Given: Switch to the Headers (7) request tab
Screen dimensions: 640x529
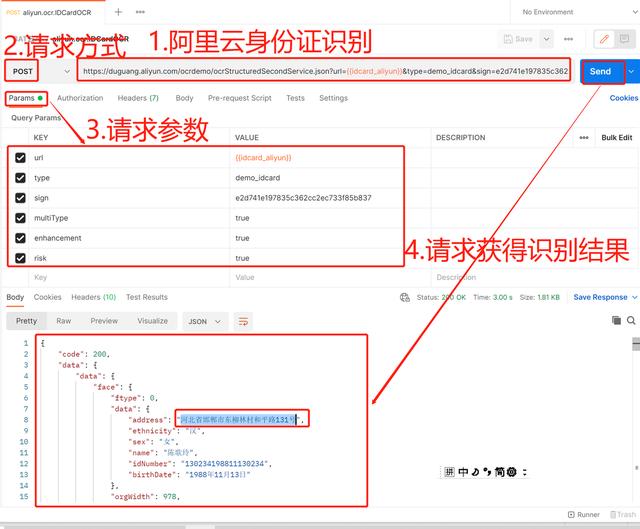Looking at the screenshot, I should (138, 98).
